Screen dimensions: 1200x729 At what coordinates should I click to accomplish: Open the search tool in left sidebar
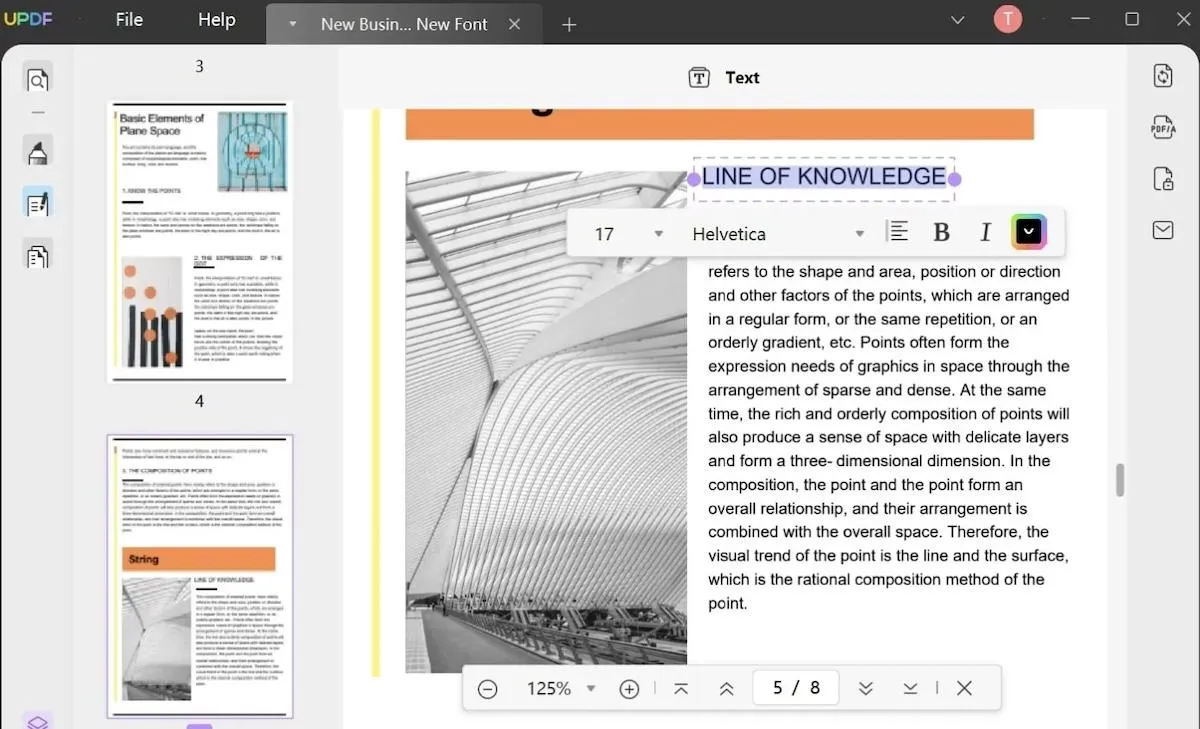pos(37,79)
